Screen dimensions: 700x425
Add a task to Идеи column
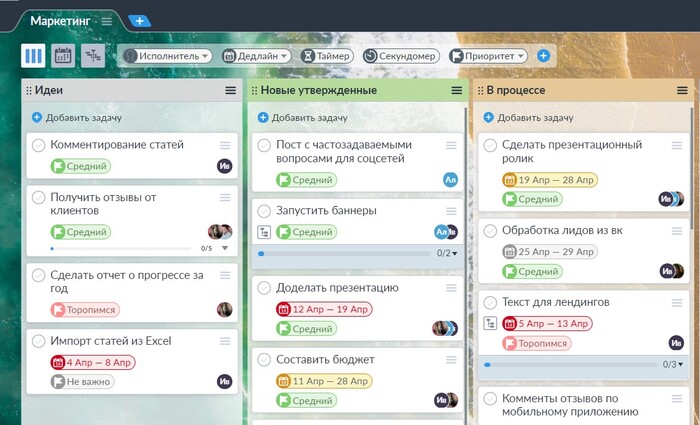(77, 118)
